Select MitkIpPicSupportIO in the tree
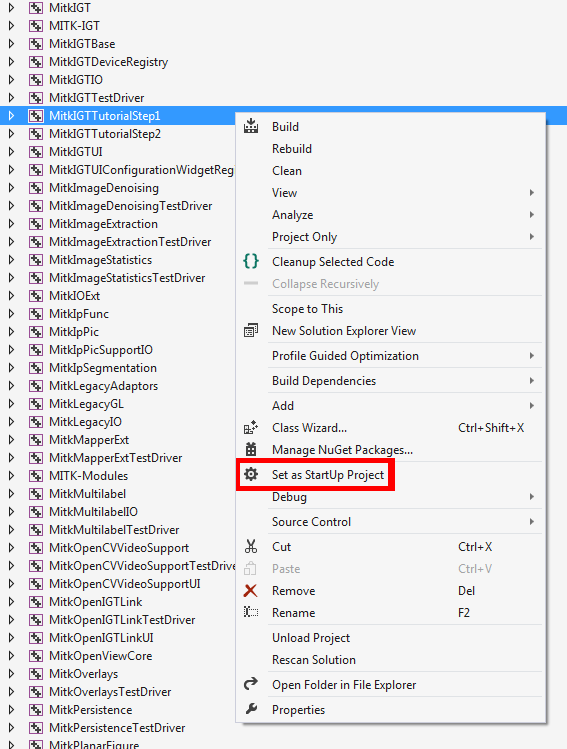This screenshot has width=567, height=749. (101, 350)
